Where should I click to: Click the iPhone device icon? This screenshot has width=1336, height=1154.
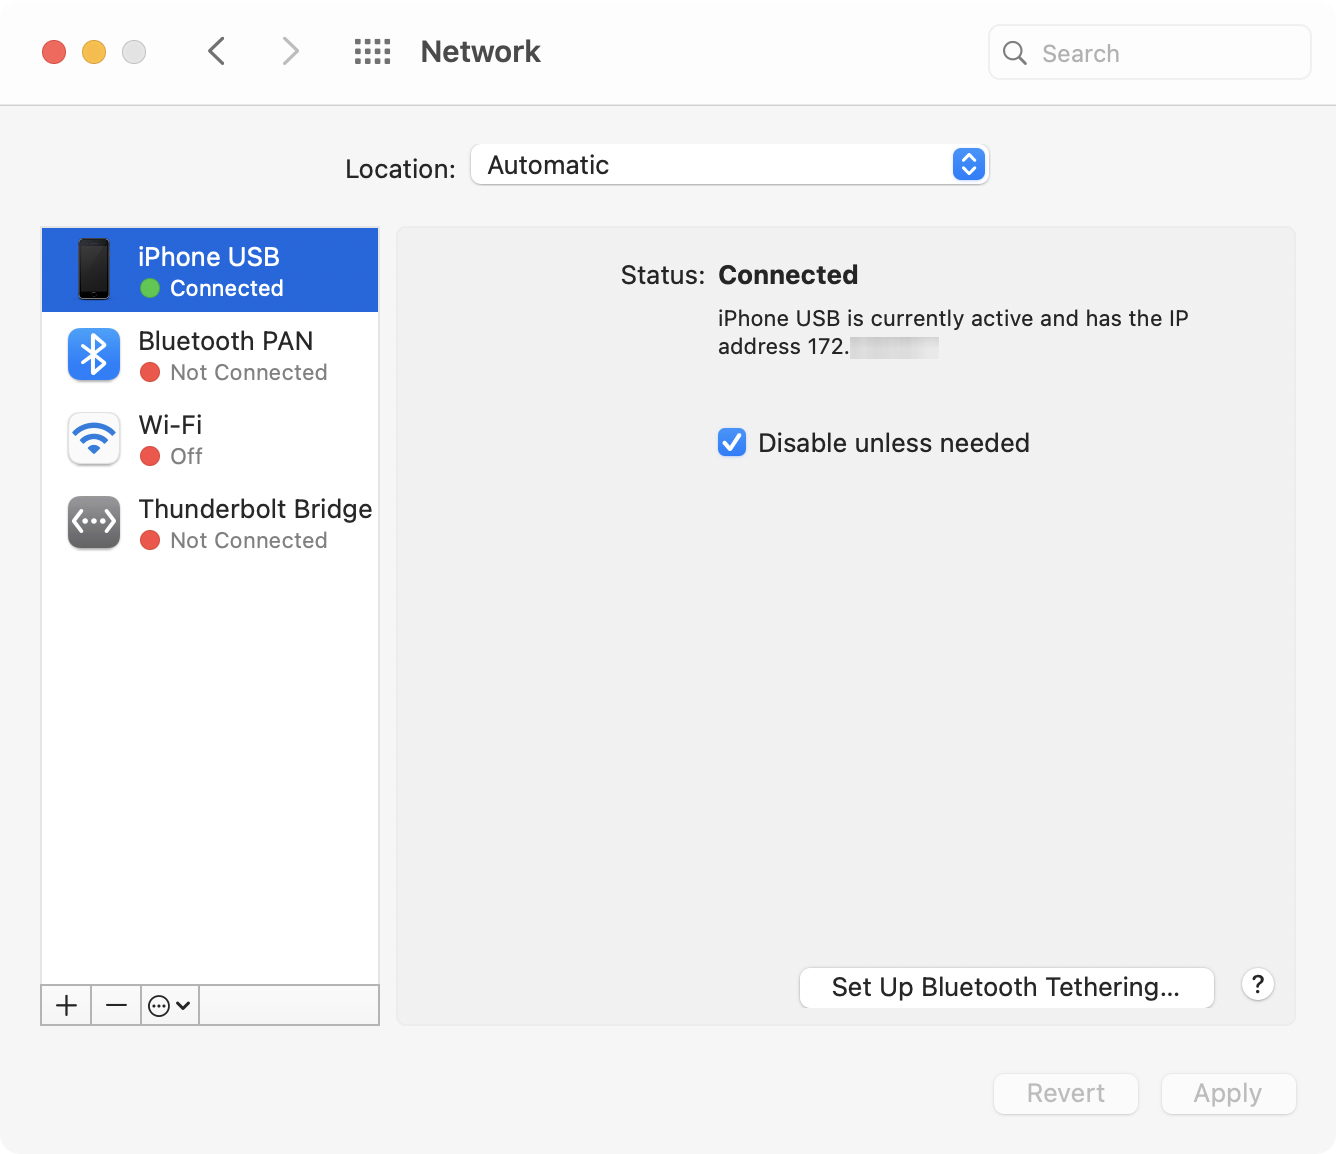(94, 269)
